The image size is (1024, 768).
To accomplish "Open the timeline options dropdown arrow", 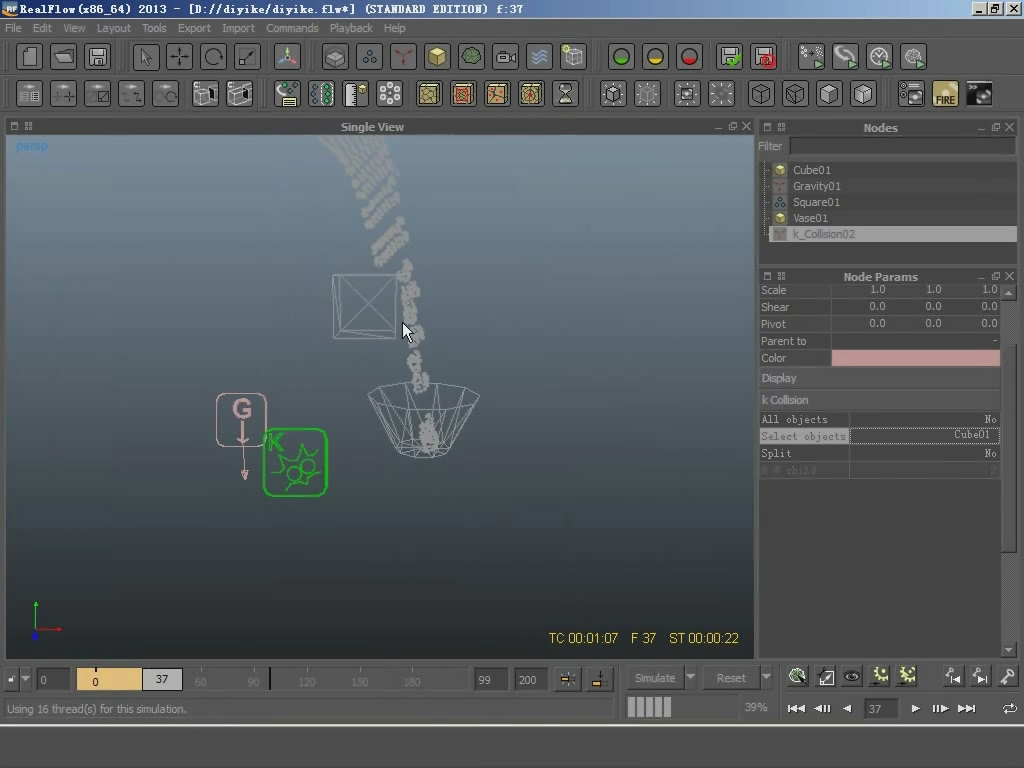I will [x=25, y=679].
